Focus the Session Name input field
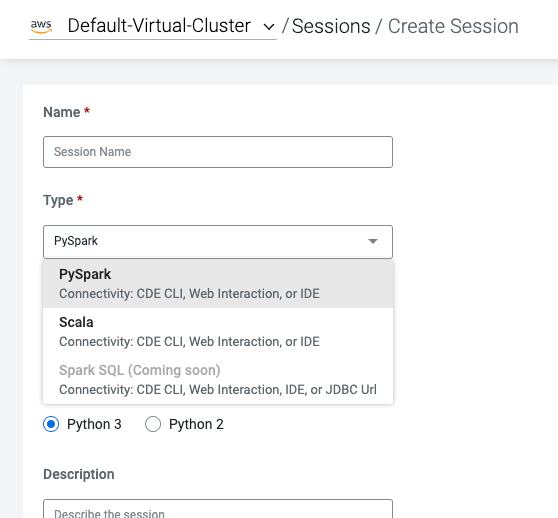The image size is (558, 518). (x=218, y=152)
